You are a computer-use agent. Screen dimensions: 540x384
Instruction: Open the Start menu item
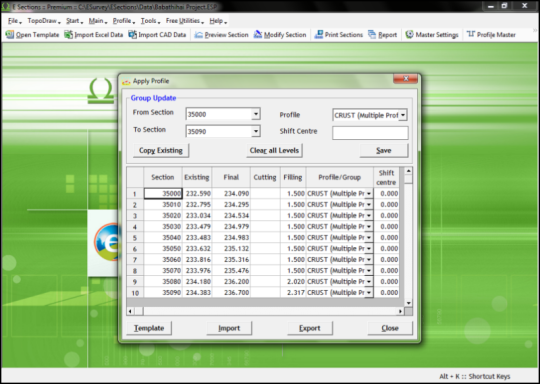click(x=74, y=21)
